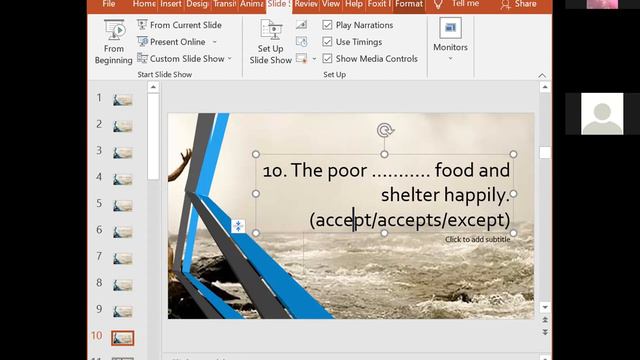Switch to the Transitions tab
The height and width of the screenshot is (360, 640).
coord(224,4)
